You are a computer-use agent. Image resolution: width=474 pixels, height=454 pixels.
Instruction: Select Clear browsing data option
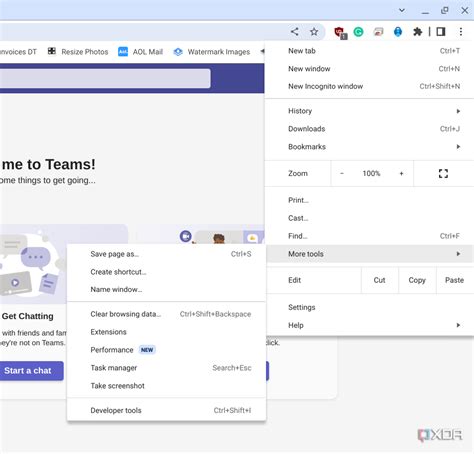coord(166,314)
